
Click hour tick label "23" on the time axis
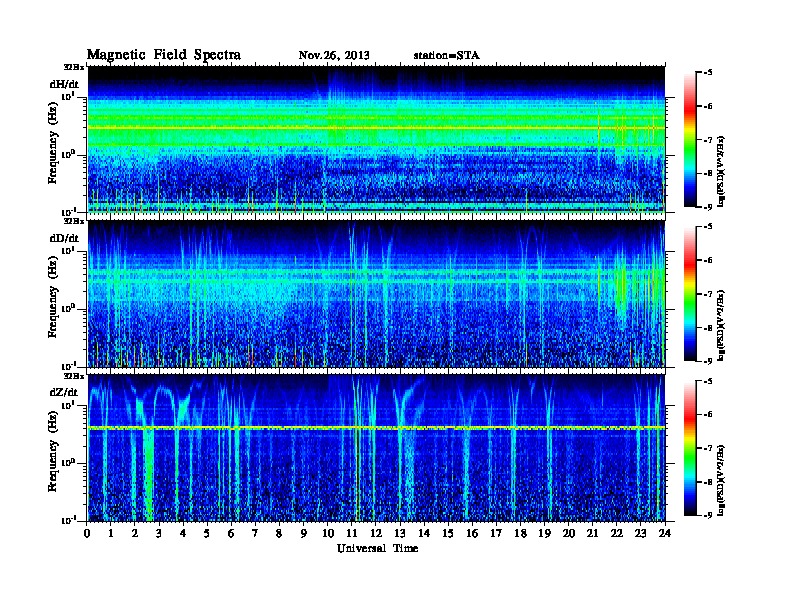[640, 533]
